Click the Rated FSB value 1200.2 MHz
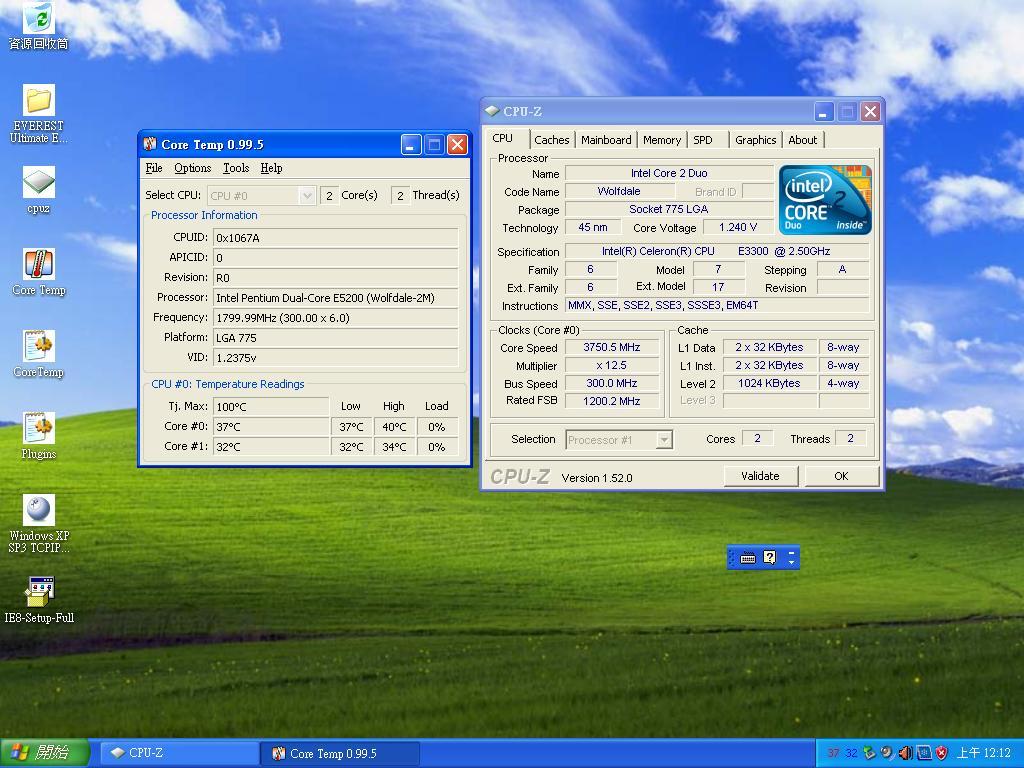This screenshot has width=1024, height=768. (612, 401)
